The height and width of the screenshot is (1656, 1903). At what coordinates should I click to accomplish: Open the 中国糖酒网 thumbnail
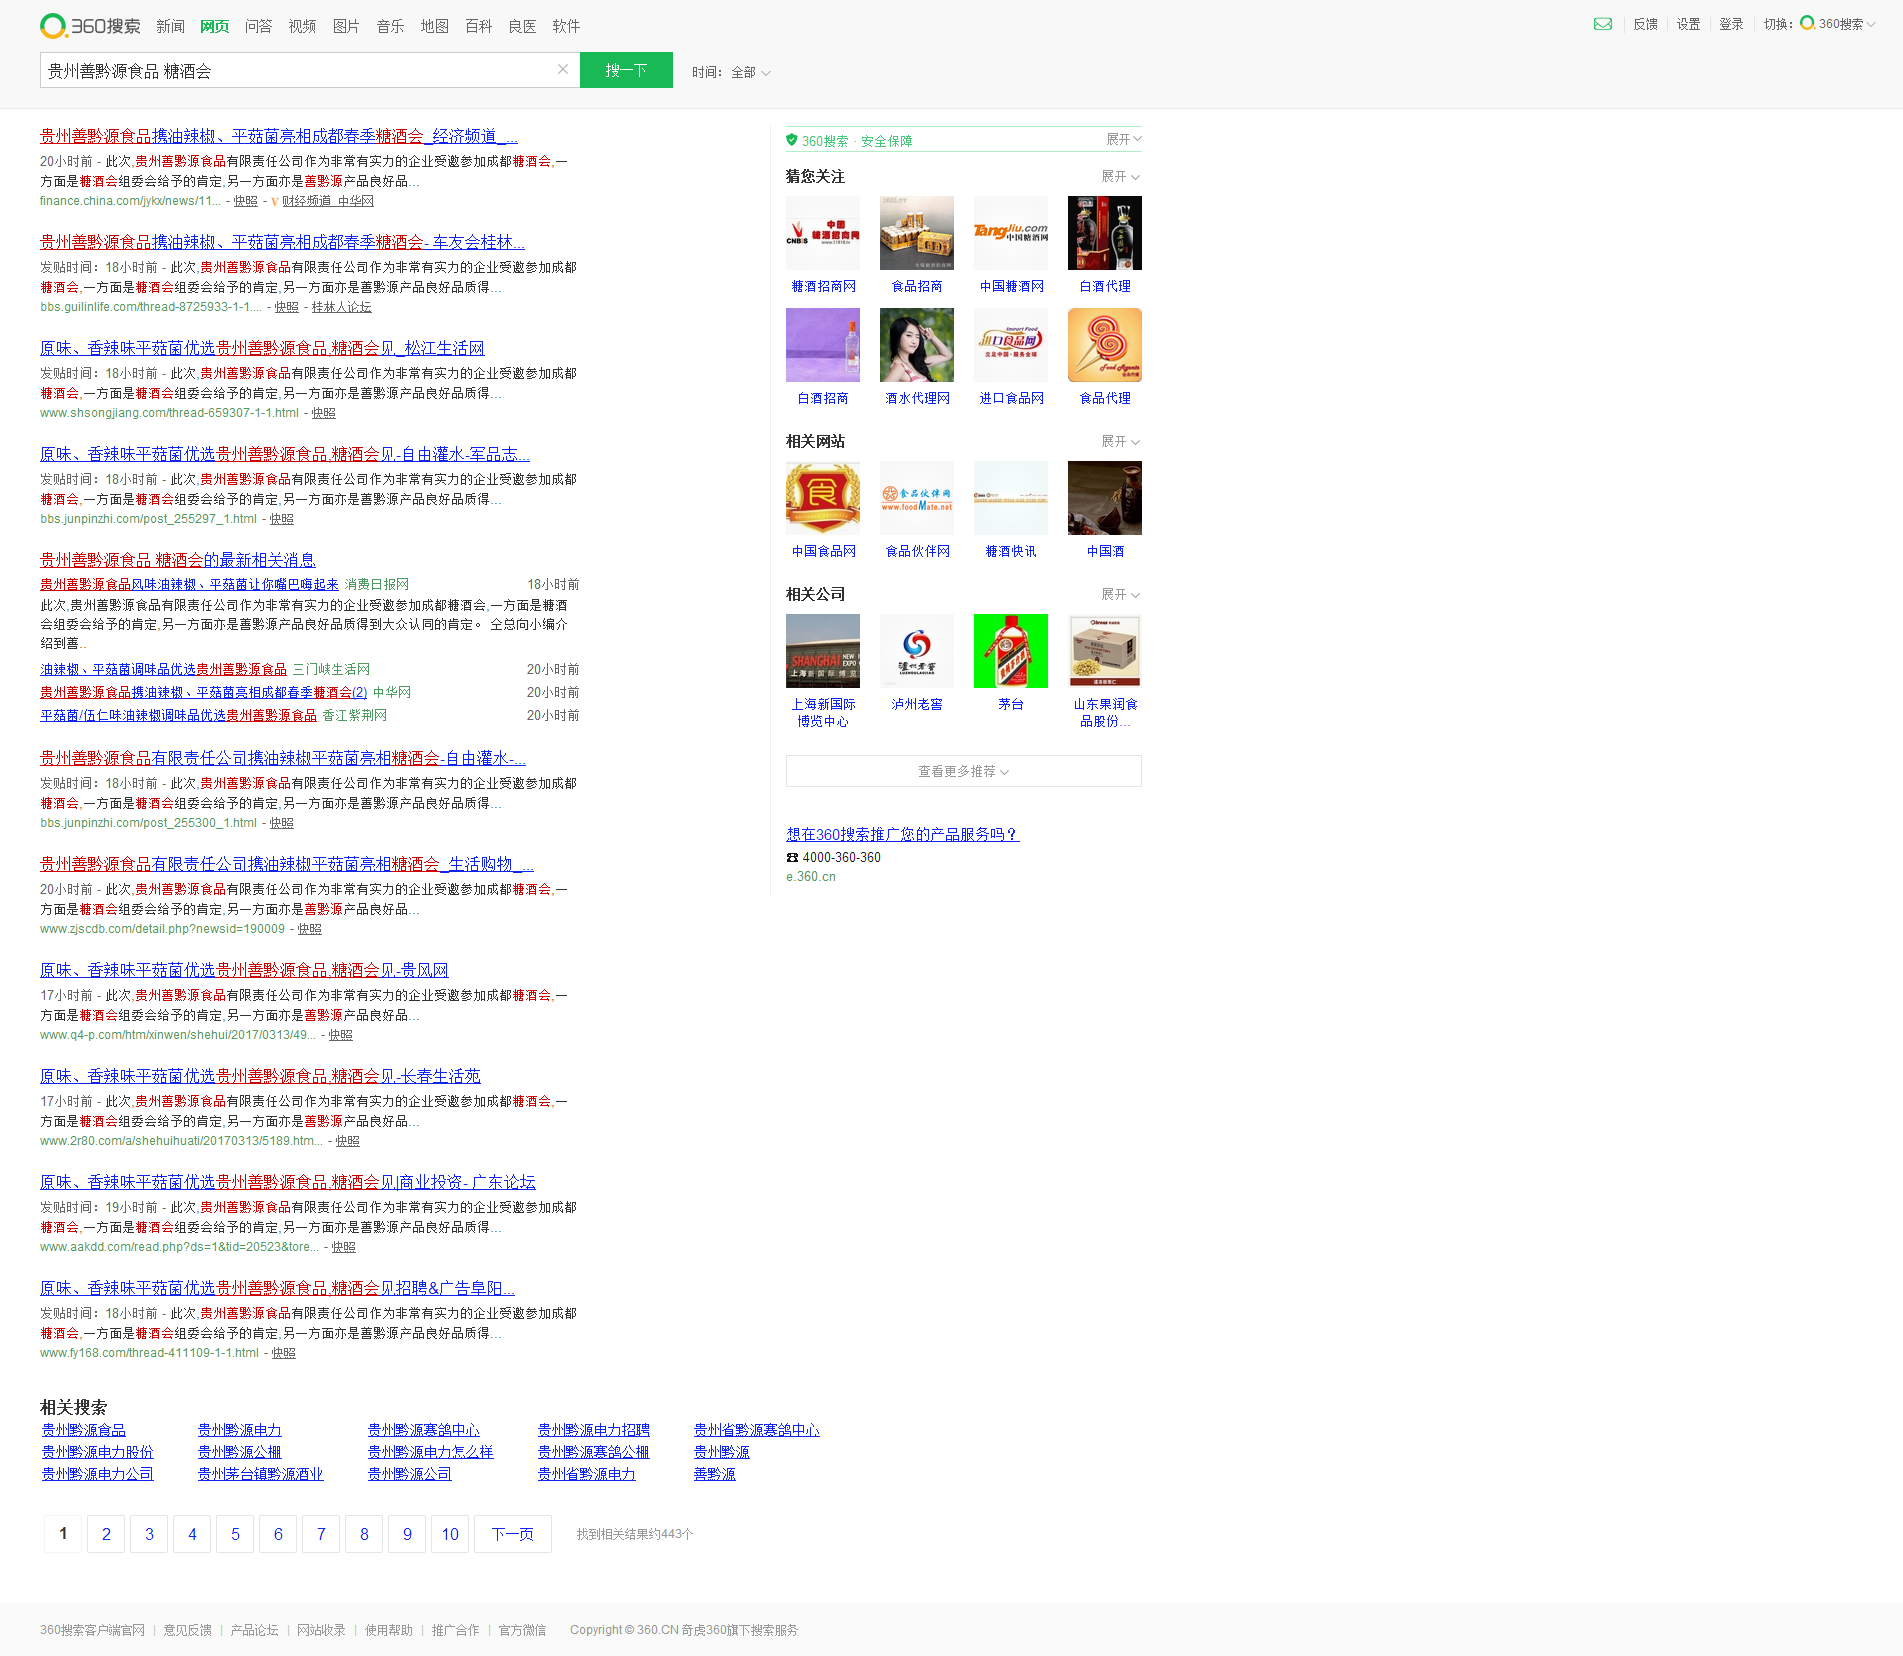pos(1011,233)
